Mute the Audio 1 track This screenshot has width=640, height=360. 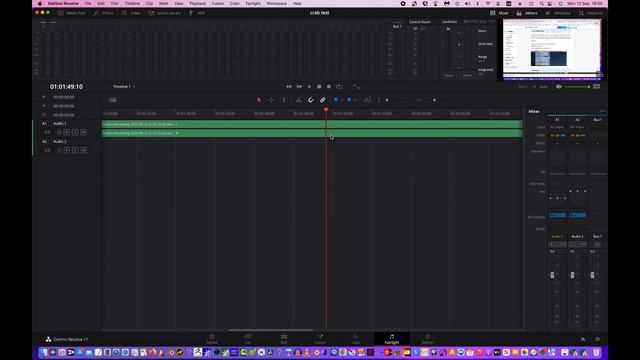click(84, 132)
